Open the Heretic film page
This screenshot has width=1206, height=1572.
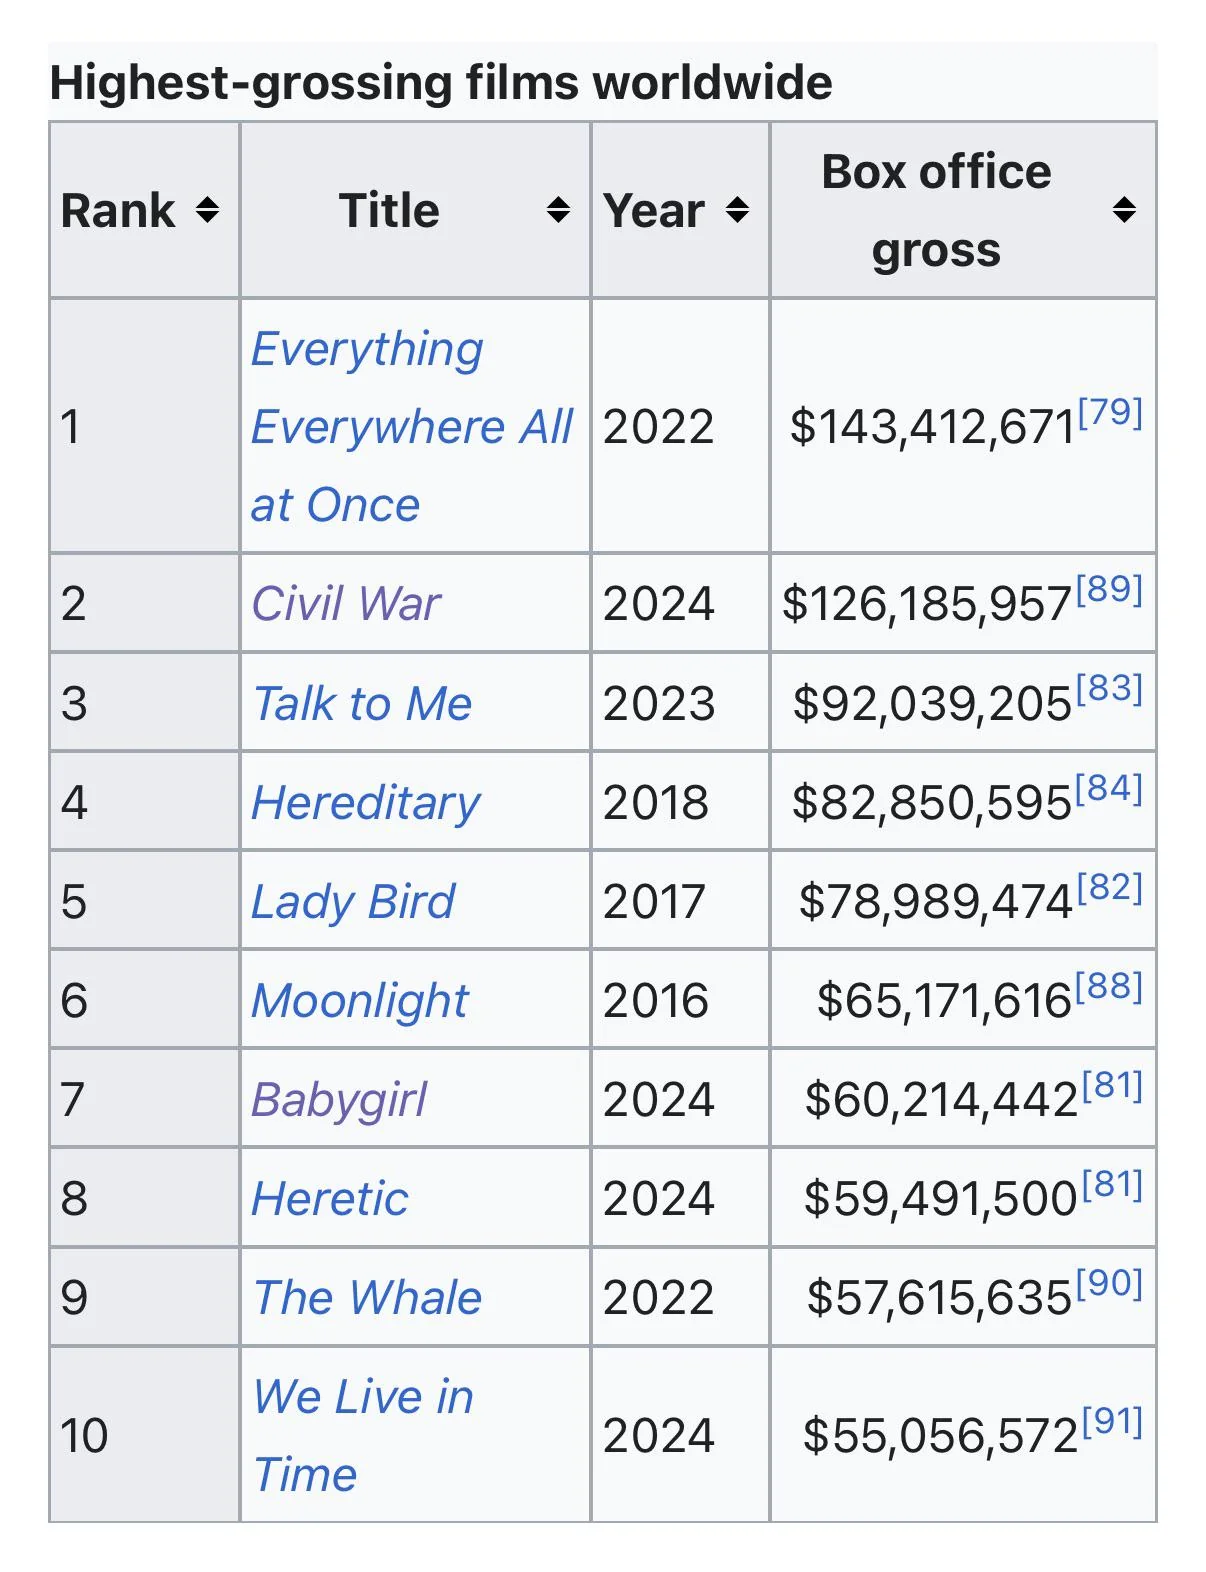[x=330, y=1198]
